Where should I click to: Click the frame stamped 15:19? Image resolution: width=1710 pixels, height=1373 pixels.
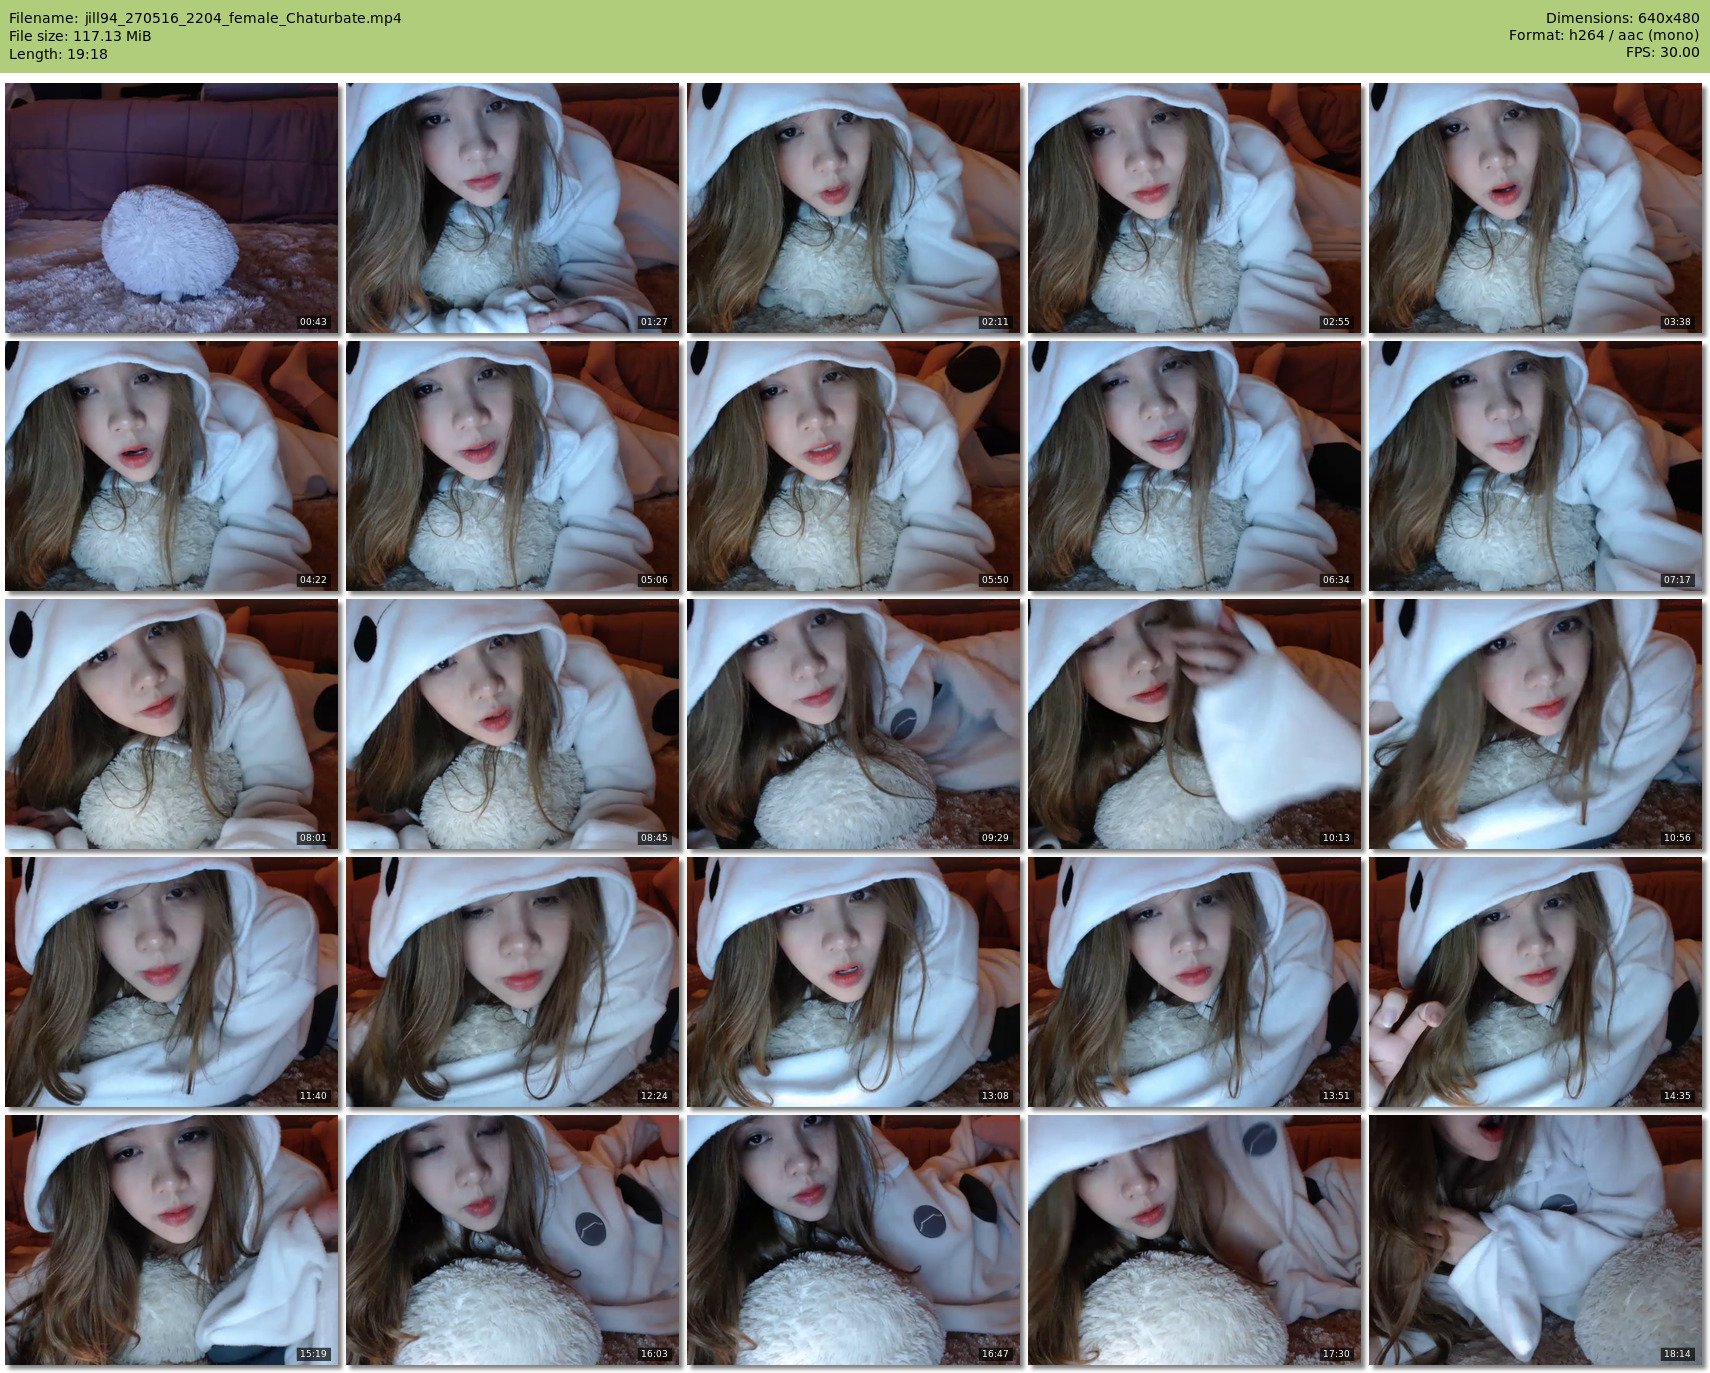pyautogui.click(x=172, y=1240)
